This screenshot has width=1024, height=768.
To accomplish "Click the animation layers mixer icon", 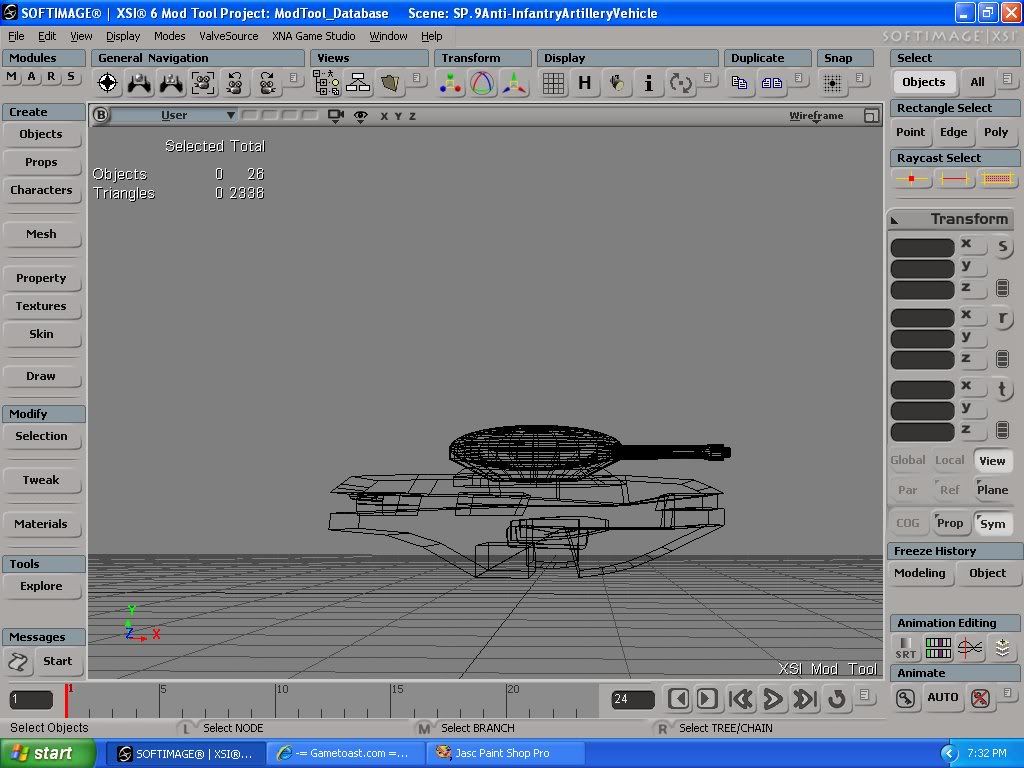I will click(x=1002, y=648).
